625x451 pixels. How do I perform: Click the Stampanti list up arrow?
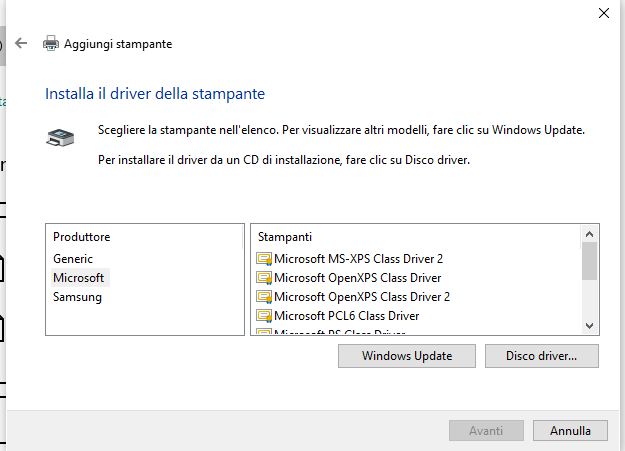(x=590, y=234)
